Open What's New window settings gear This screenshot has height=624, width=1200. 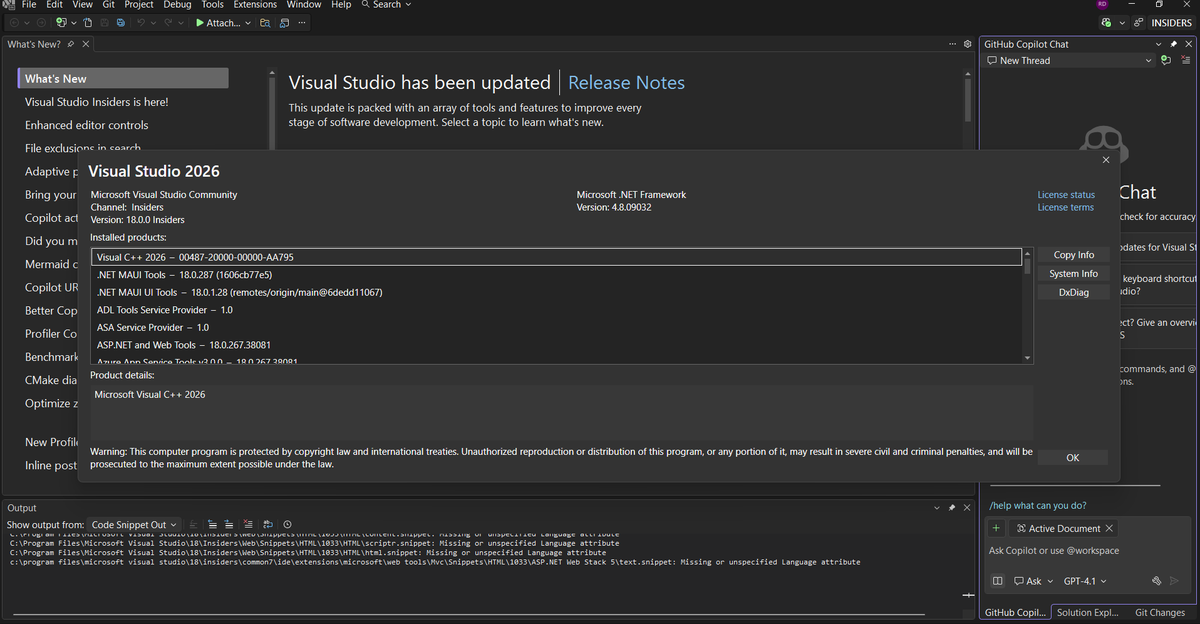967,44
